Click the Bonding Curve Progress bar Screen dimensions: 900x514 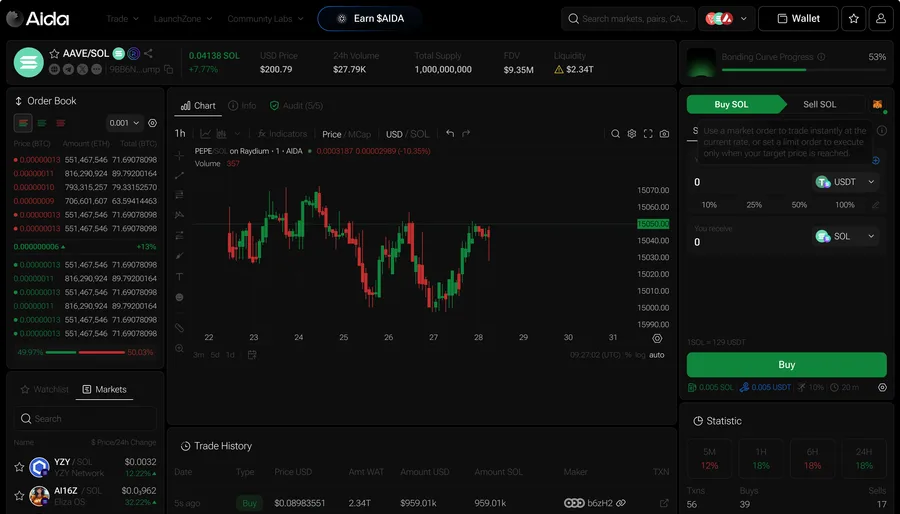pos(804,70)
